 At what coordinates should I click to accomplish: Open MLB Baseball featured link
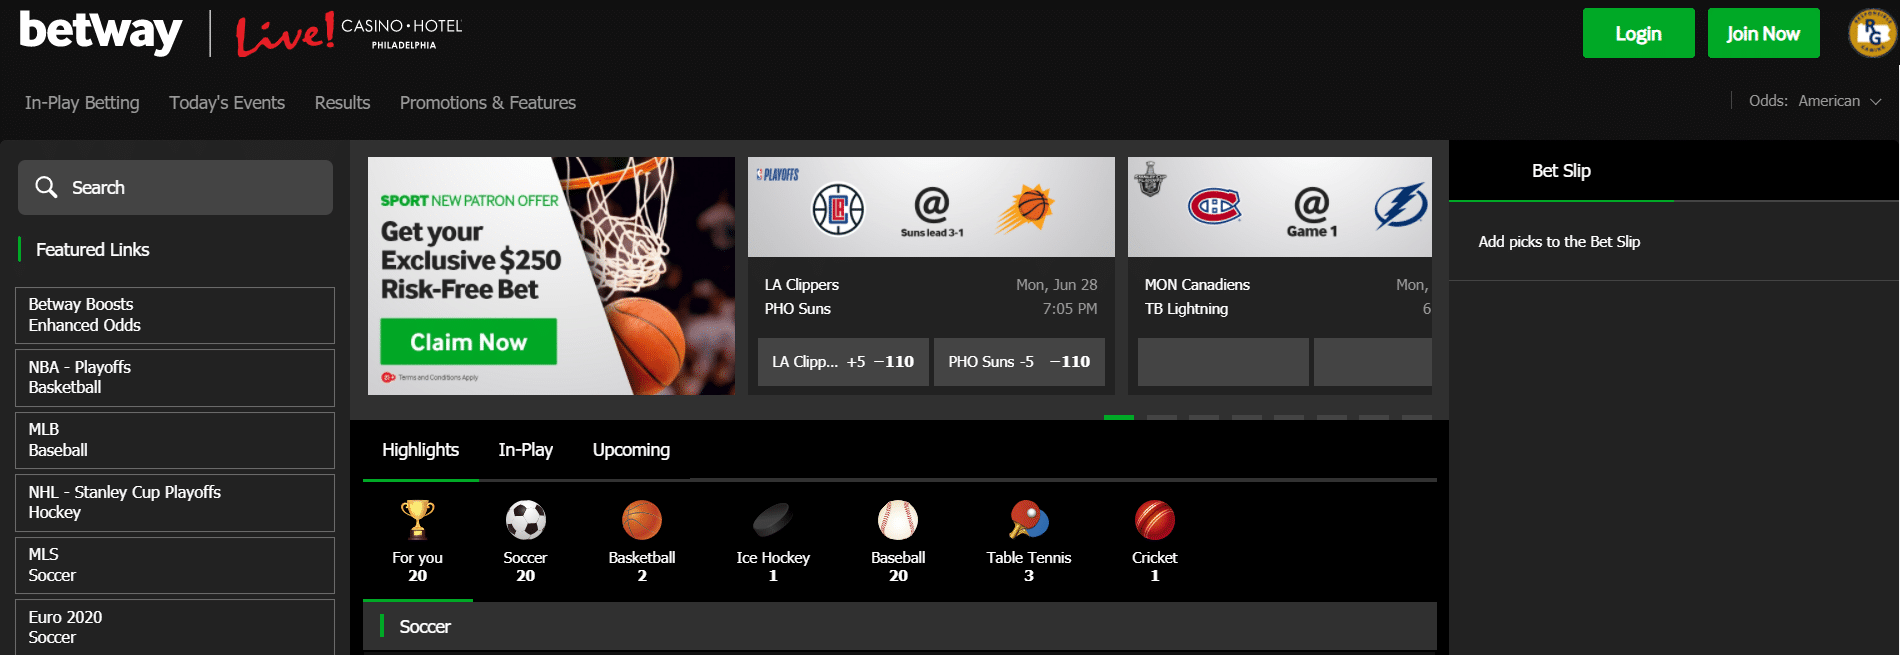click(x=175, y=440)
